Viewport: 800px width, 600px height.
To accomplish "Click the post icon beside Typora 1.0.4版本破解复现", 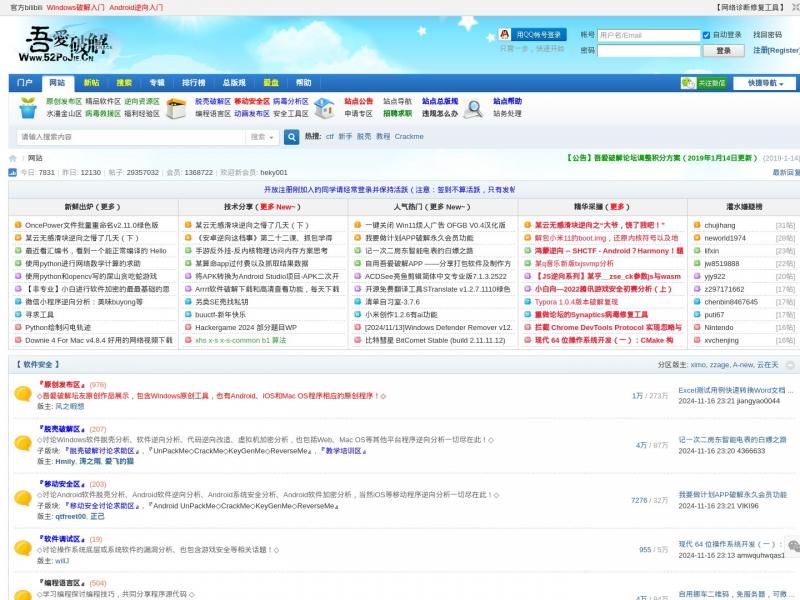I will click(528, 302).
